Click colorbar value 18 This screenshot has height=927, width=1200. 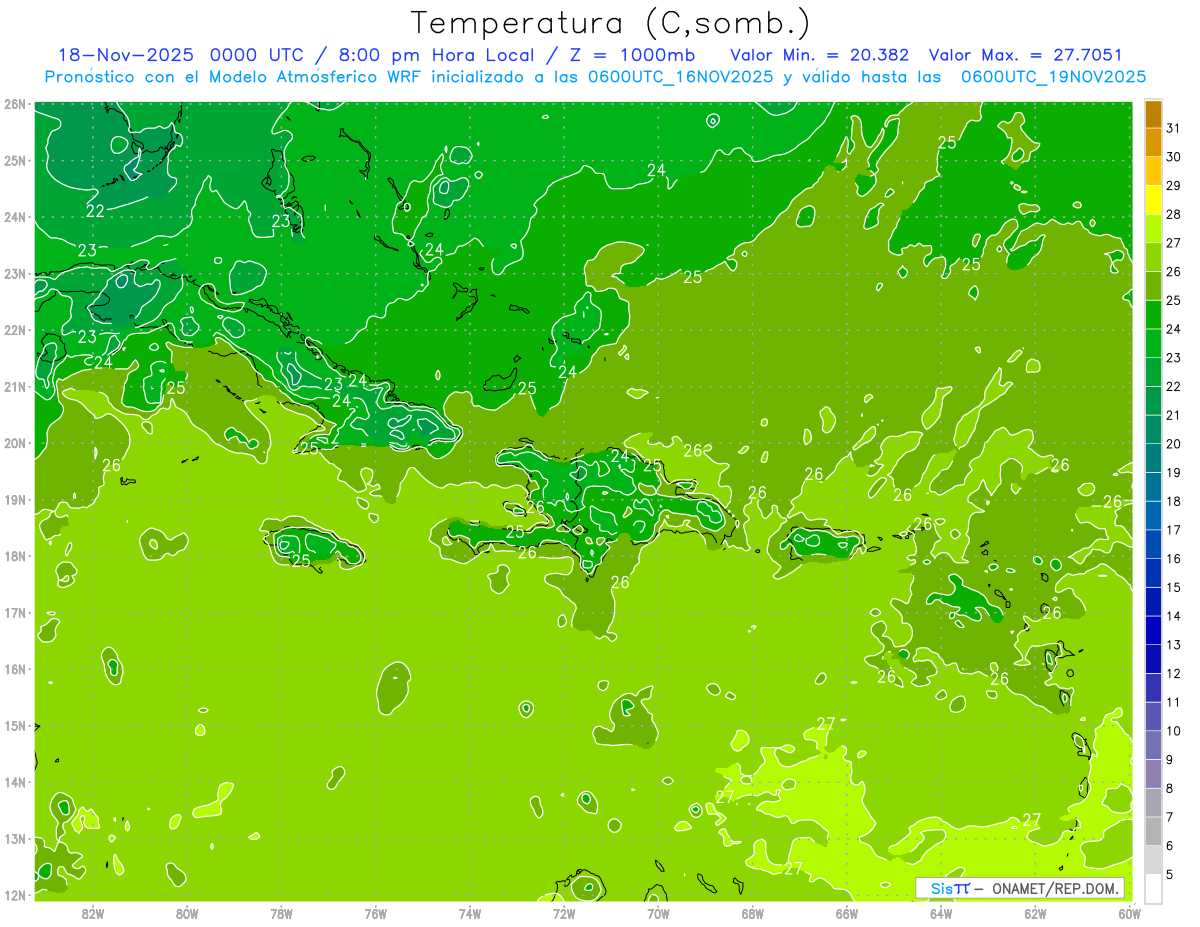[x=1174, y=501]
